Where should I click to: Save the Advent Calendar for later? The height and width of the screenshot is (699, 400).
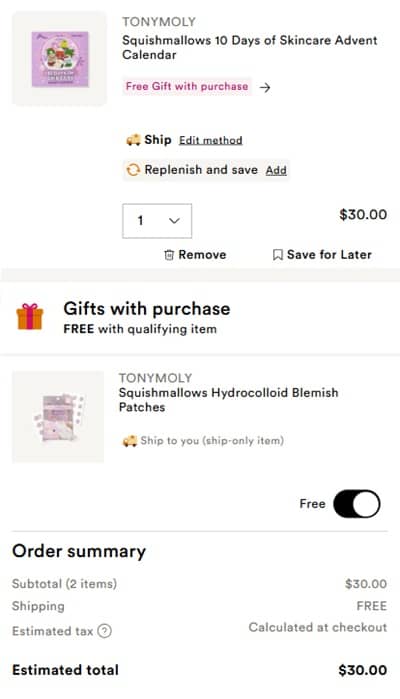tap(322, 255)
